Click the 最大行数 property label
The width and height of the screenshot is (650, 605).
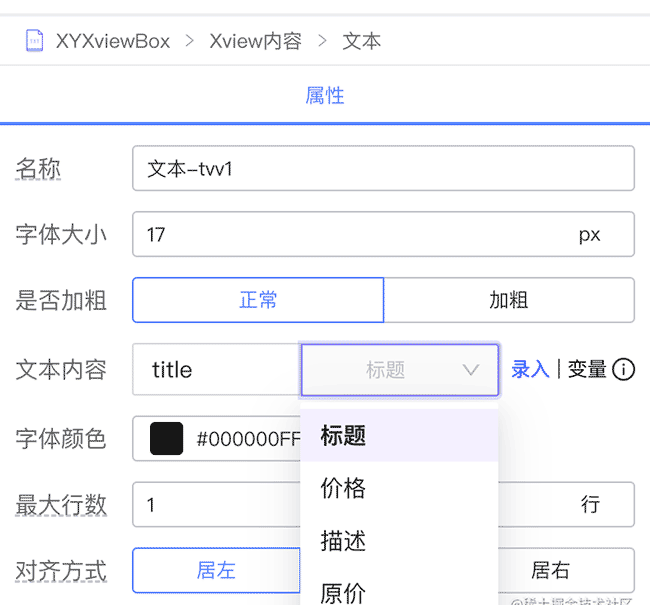tap(61, 505)
